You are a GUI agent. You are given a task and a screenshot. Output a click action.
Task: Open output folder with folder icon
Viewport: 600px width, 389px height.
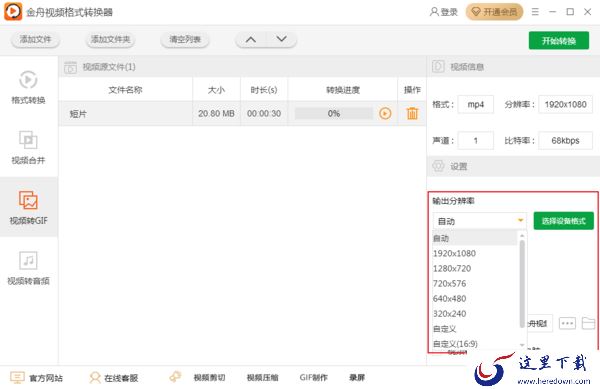click(x=588, y=323)
